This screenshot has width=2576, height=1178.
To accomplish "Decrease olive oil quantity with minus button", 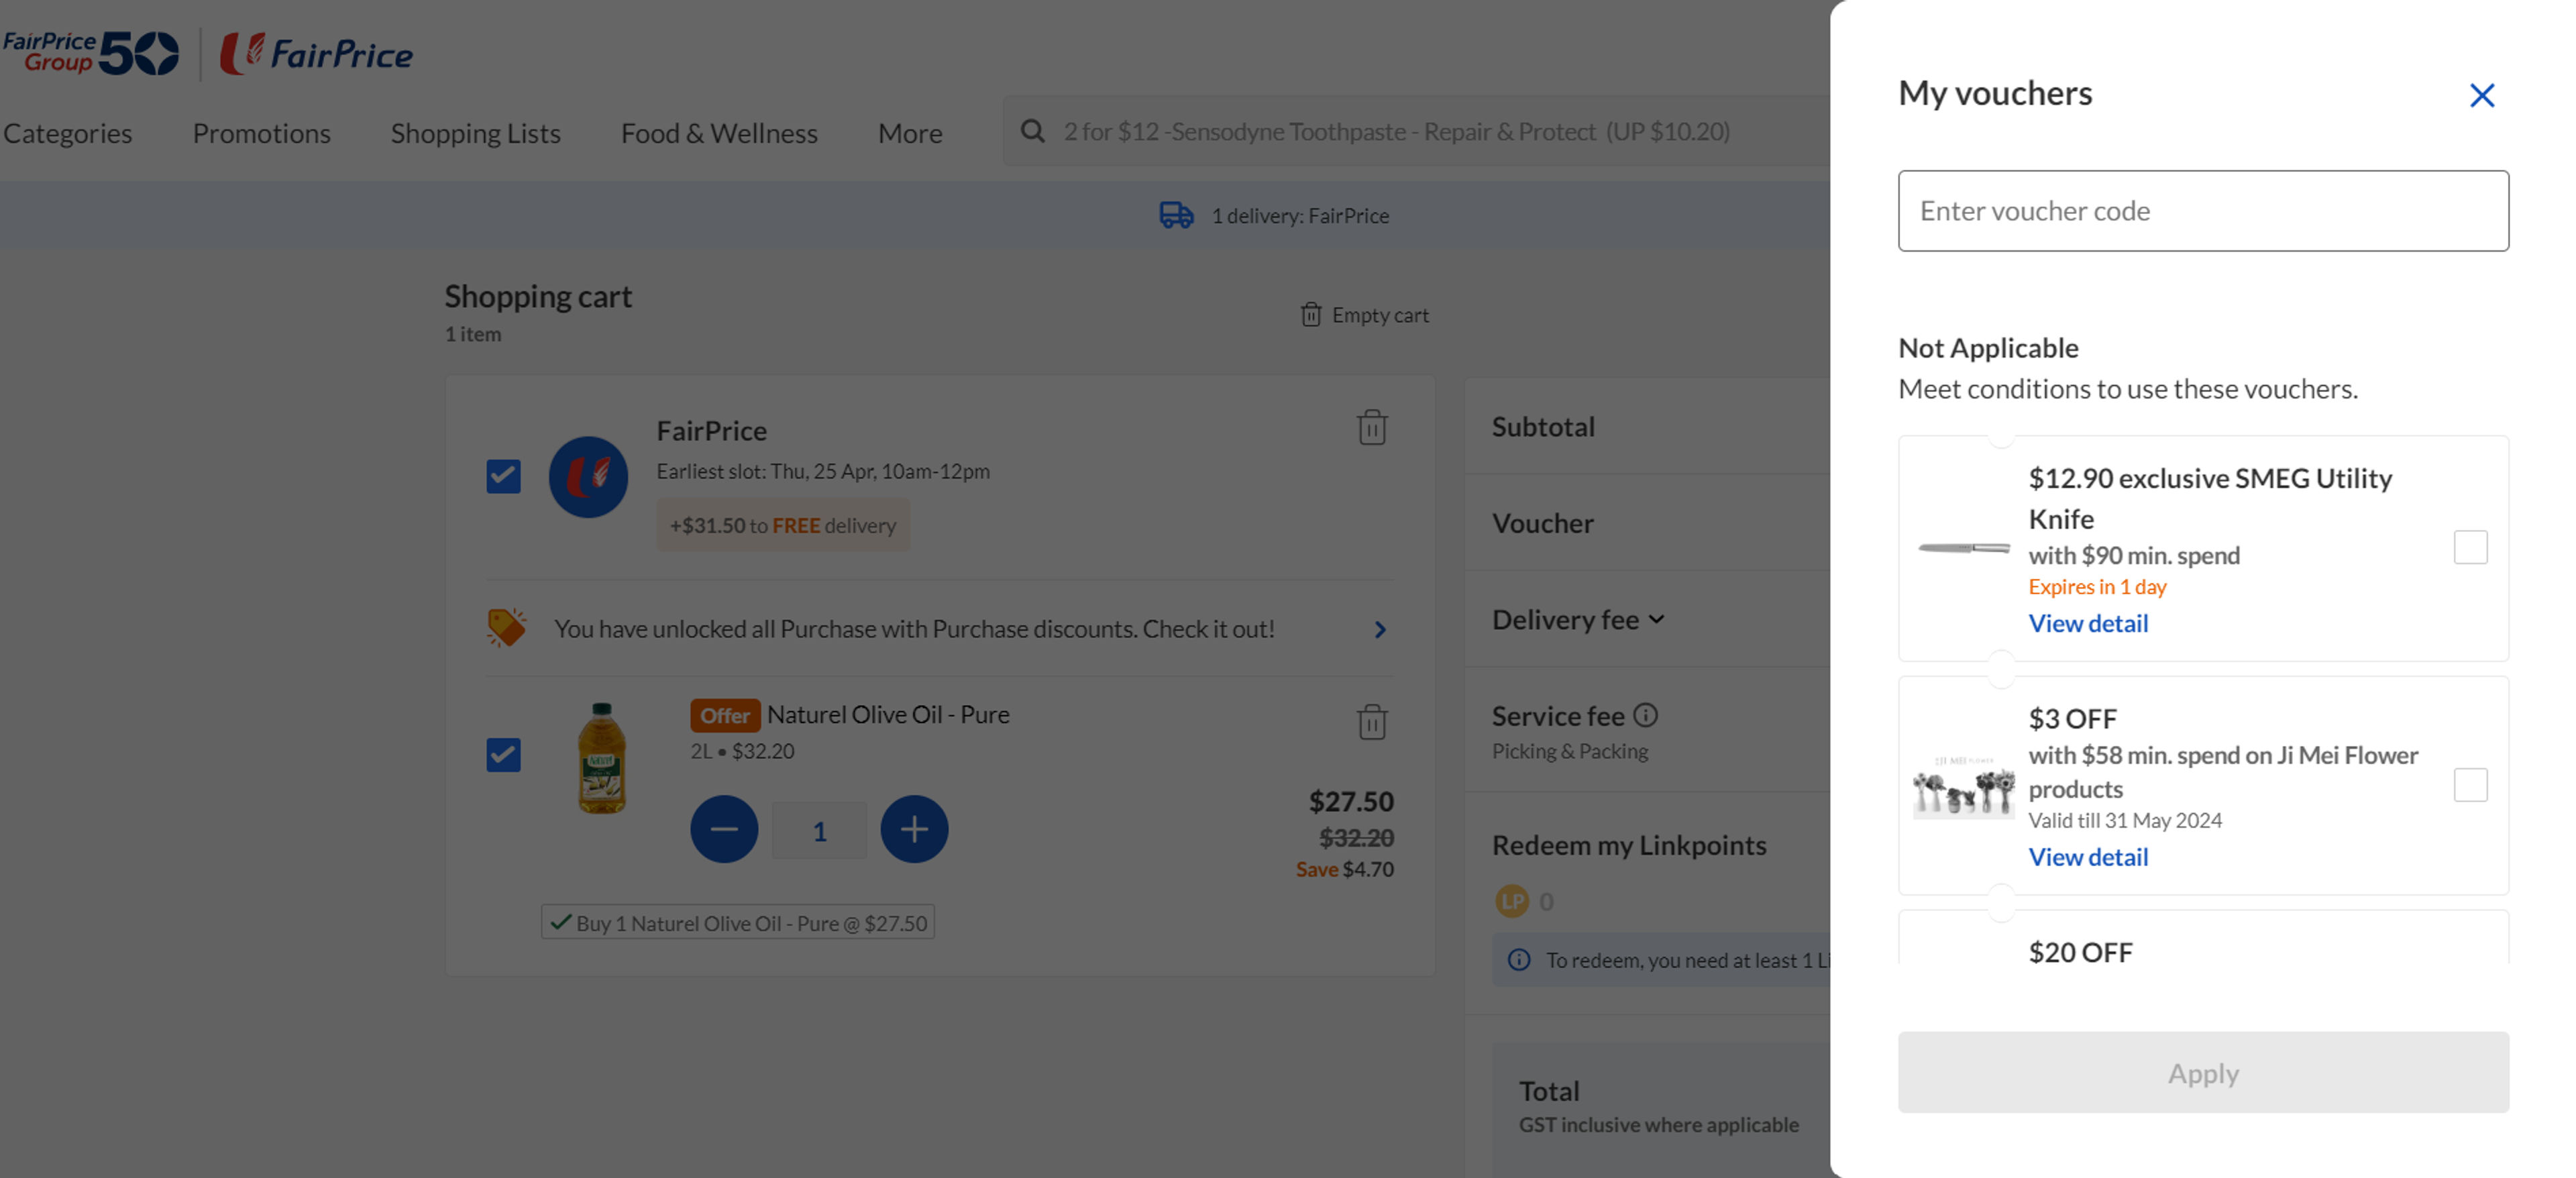I will tap(724, 829).
